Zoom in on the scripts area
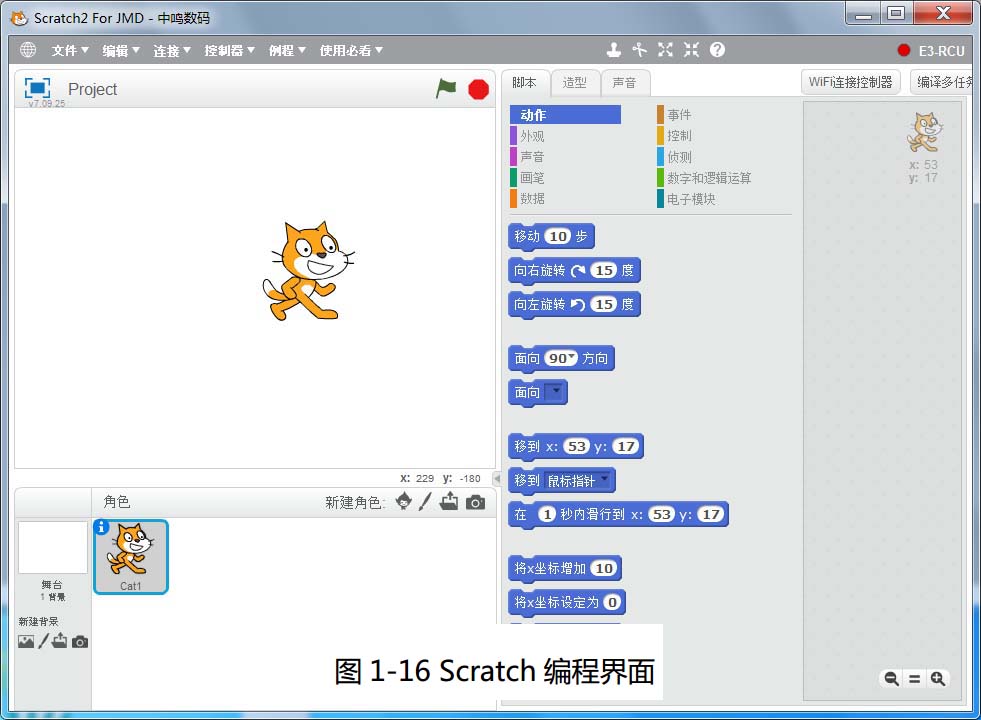Image resolution: width=981 pixels, height=720 pixels. [937, 678]
